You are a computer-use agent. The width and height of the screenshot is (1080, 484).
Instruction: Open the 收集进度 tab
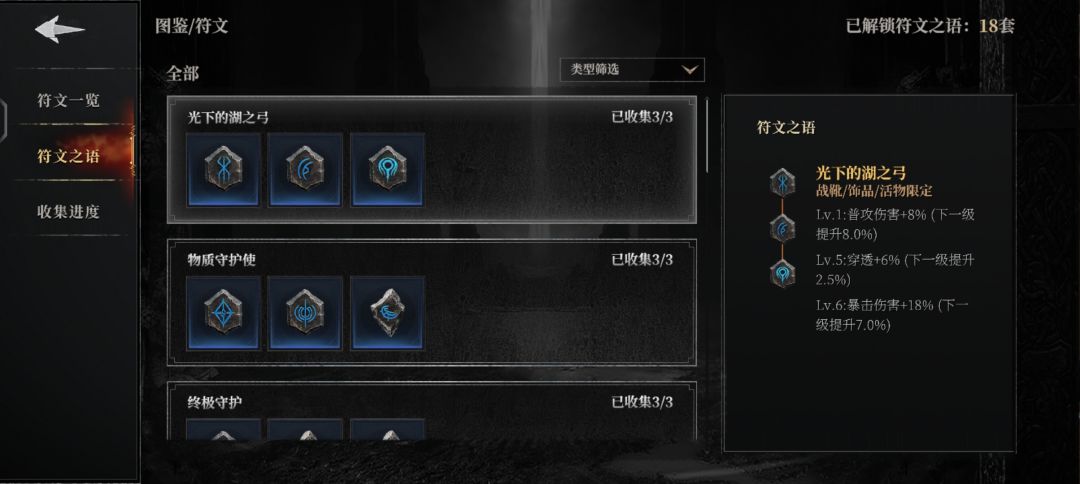(x=68, y=211)
